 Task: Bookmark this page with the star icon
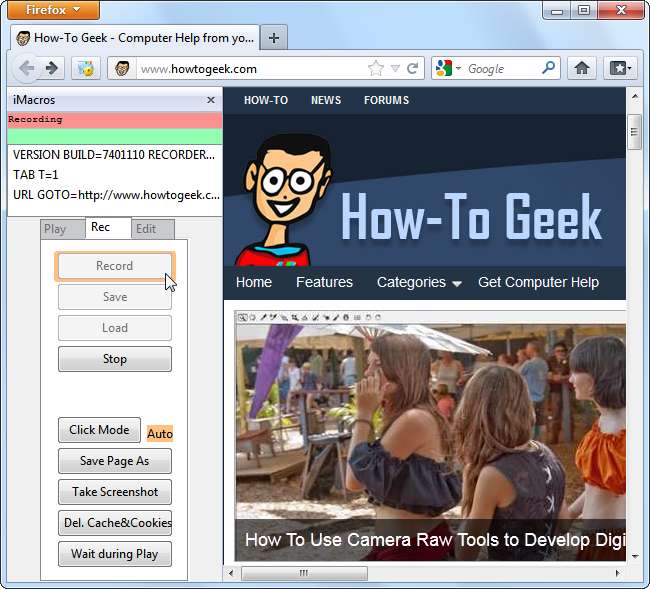(x=376, y=68)
